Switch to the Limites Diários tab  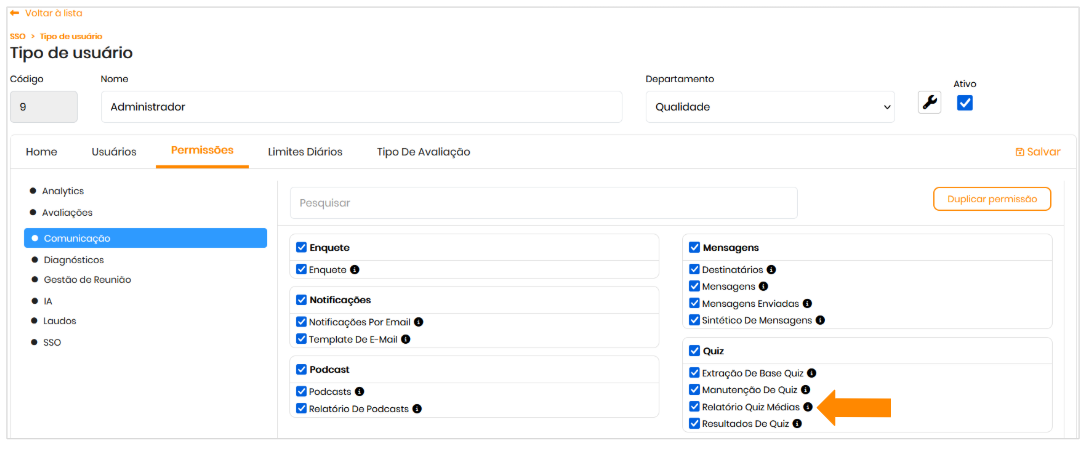click(305, 152)
